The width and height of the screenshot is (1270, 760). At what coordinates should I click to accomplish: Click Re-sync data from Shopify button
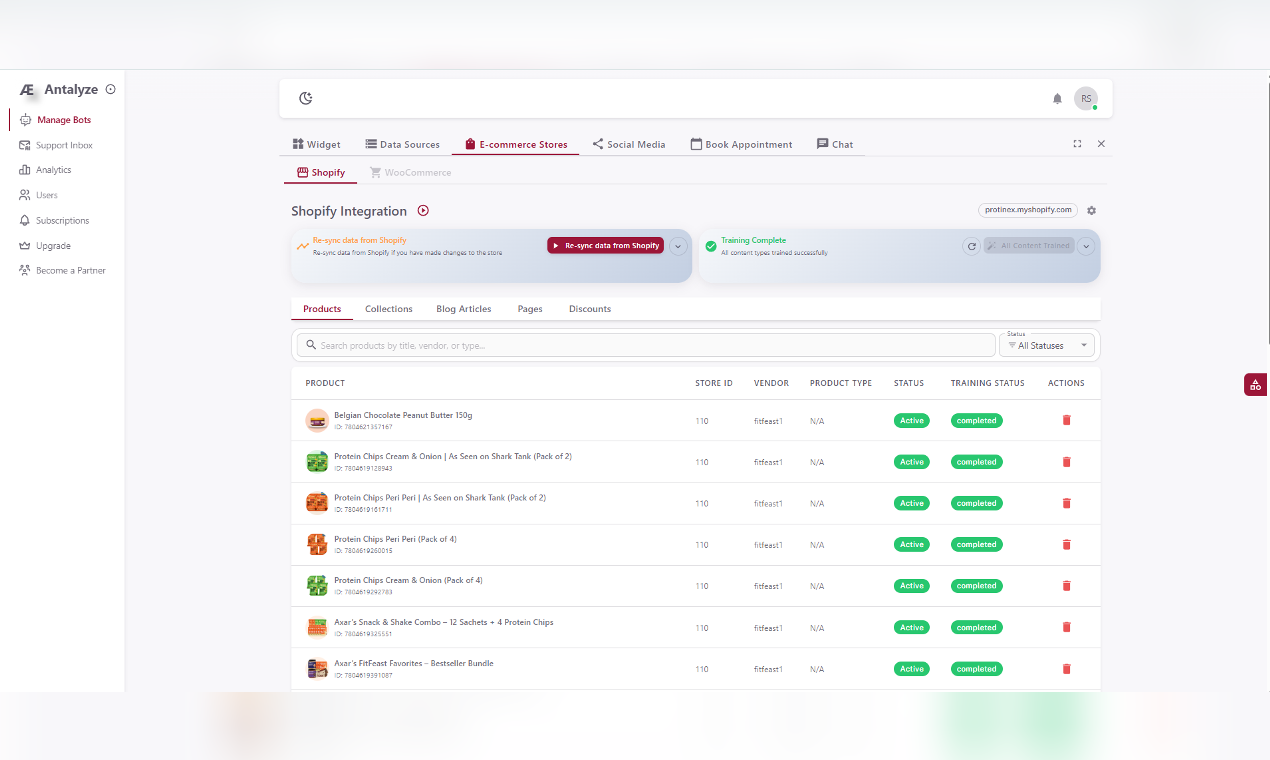click(x=605, y=246)
